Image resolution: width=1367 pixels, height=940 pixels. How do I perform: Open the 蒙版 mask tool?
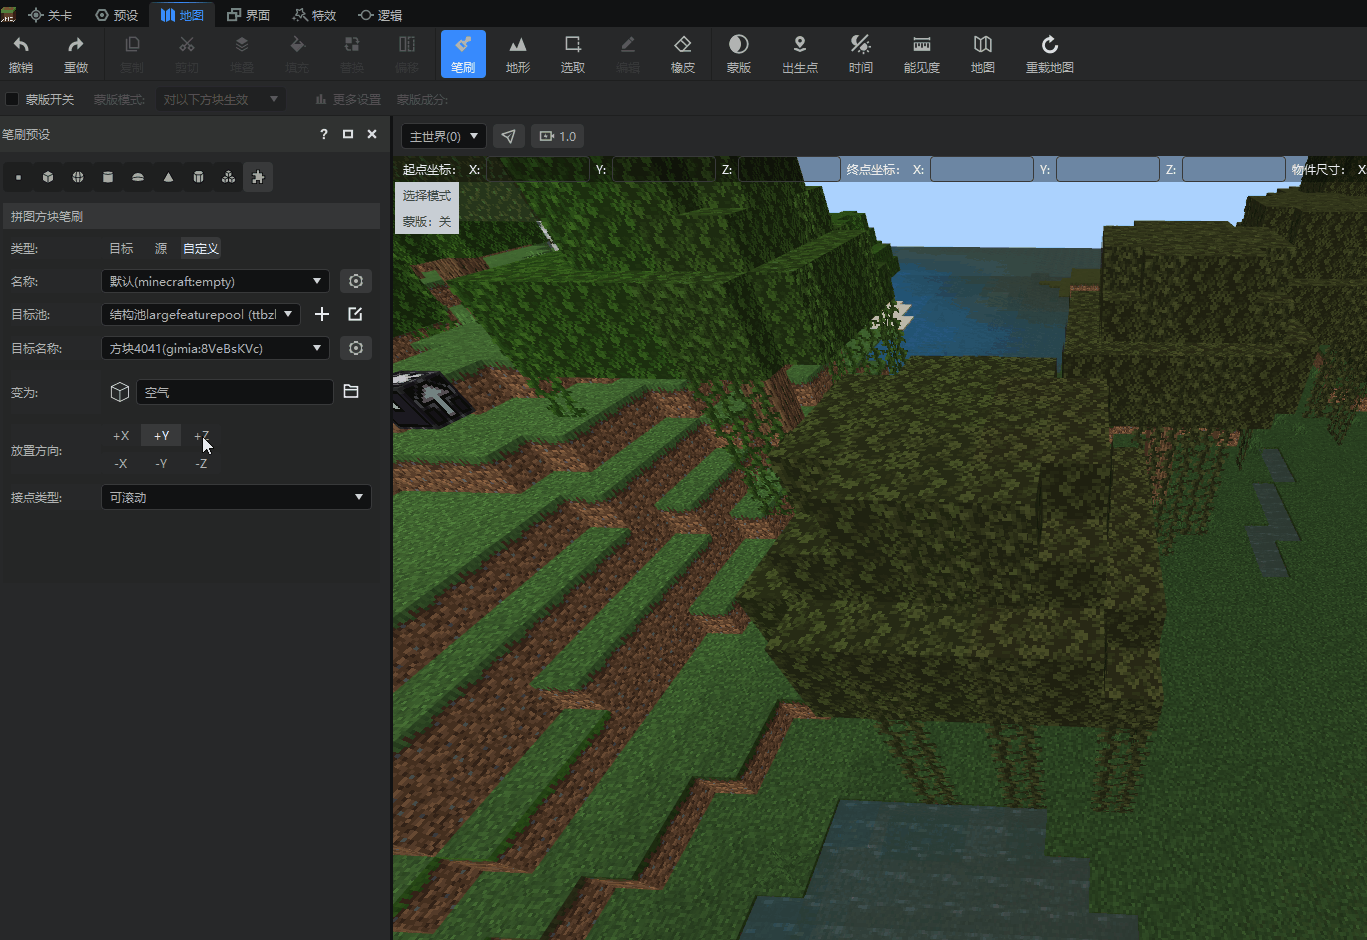(x=739, y=54)
